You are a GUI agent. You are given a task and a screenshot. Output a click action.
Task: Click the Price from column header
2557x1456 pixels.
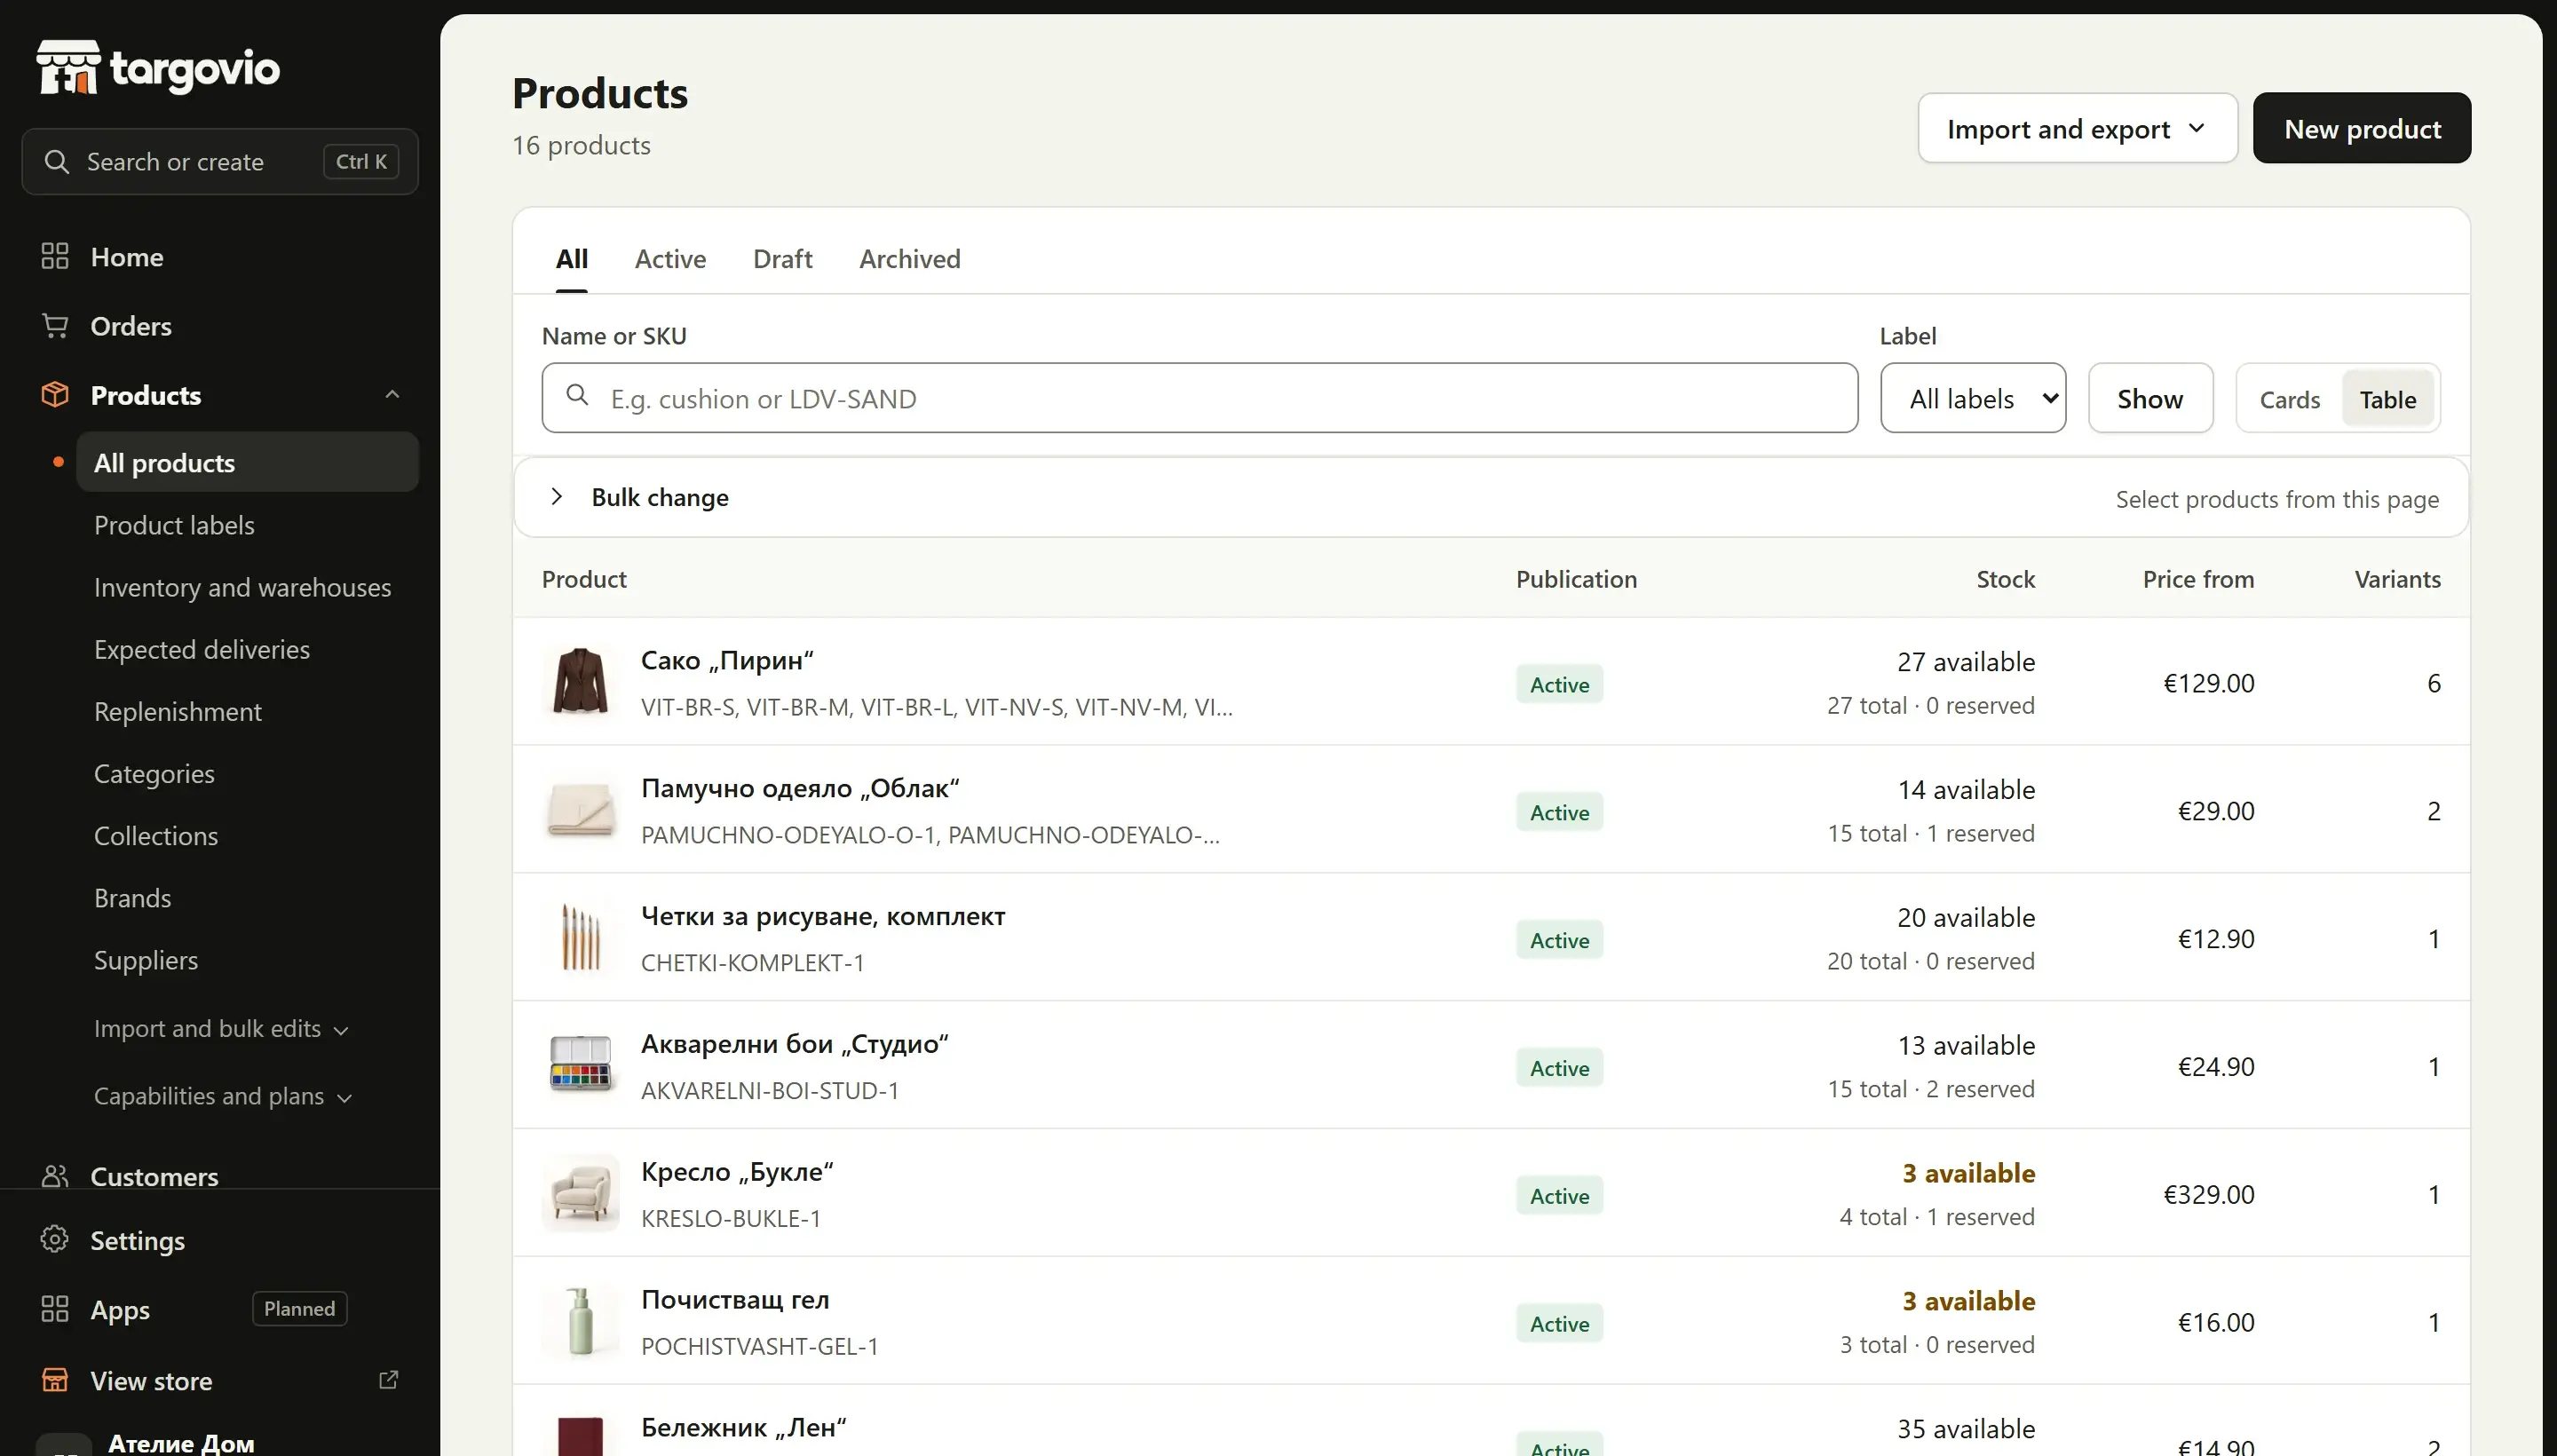(2197, 580)
